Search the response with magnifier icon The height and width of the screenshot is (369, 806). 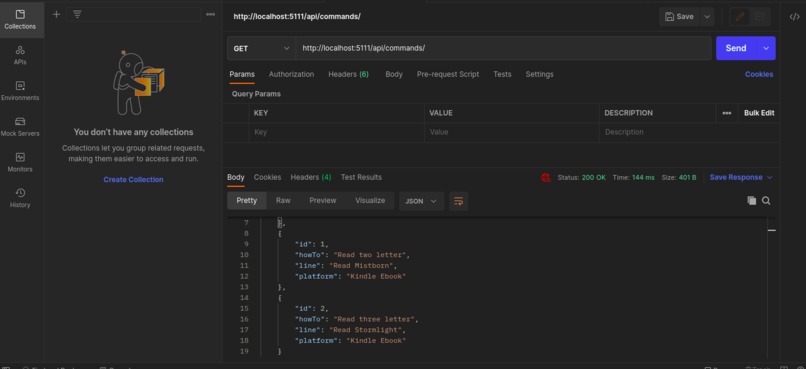[766, 201]
